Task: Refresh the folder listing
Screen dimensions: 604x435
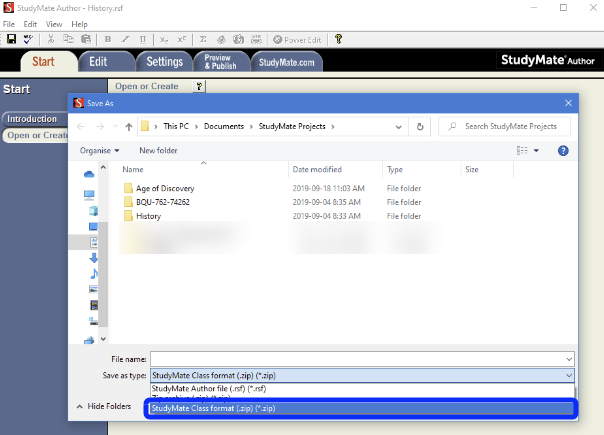Action: 420,126
